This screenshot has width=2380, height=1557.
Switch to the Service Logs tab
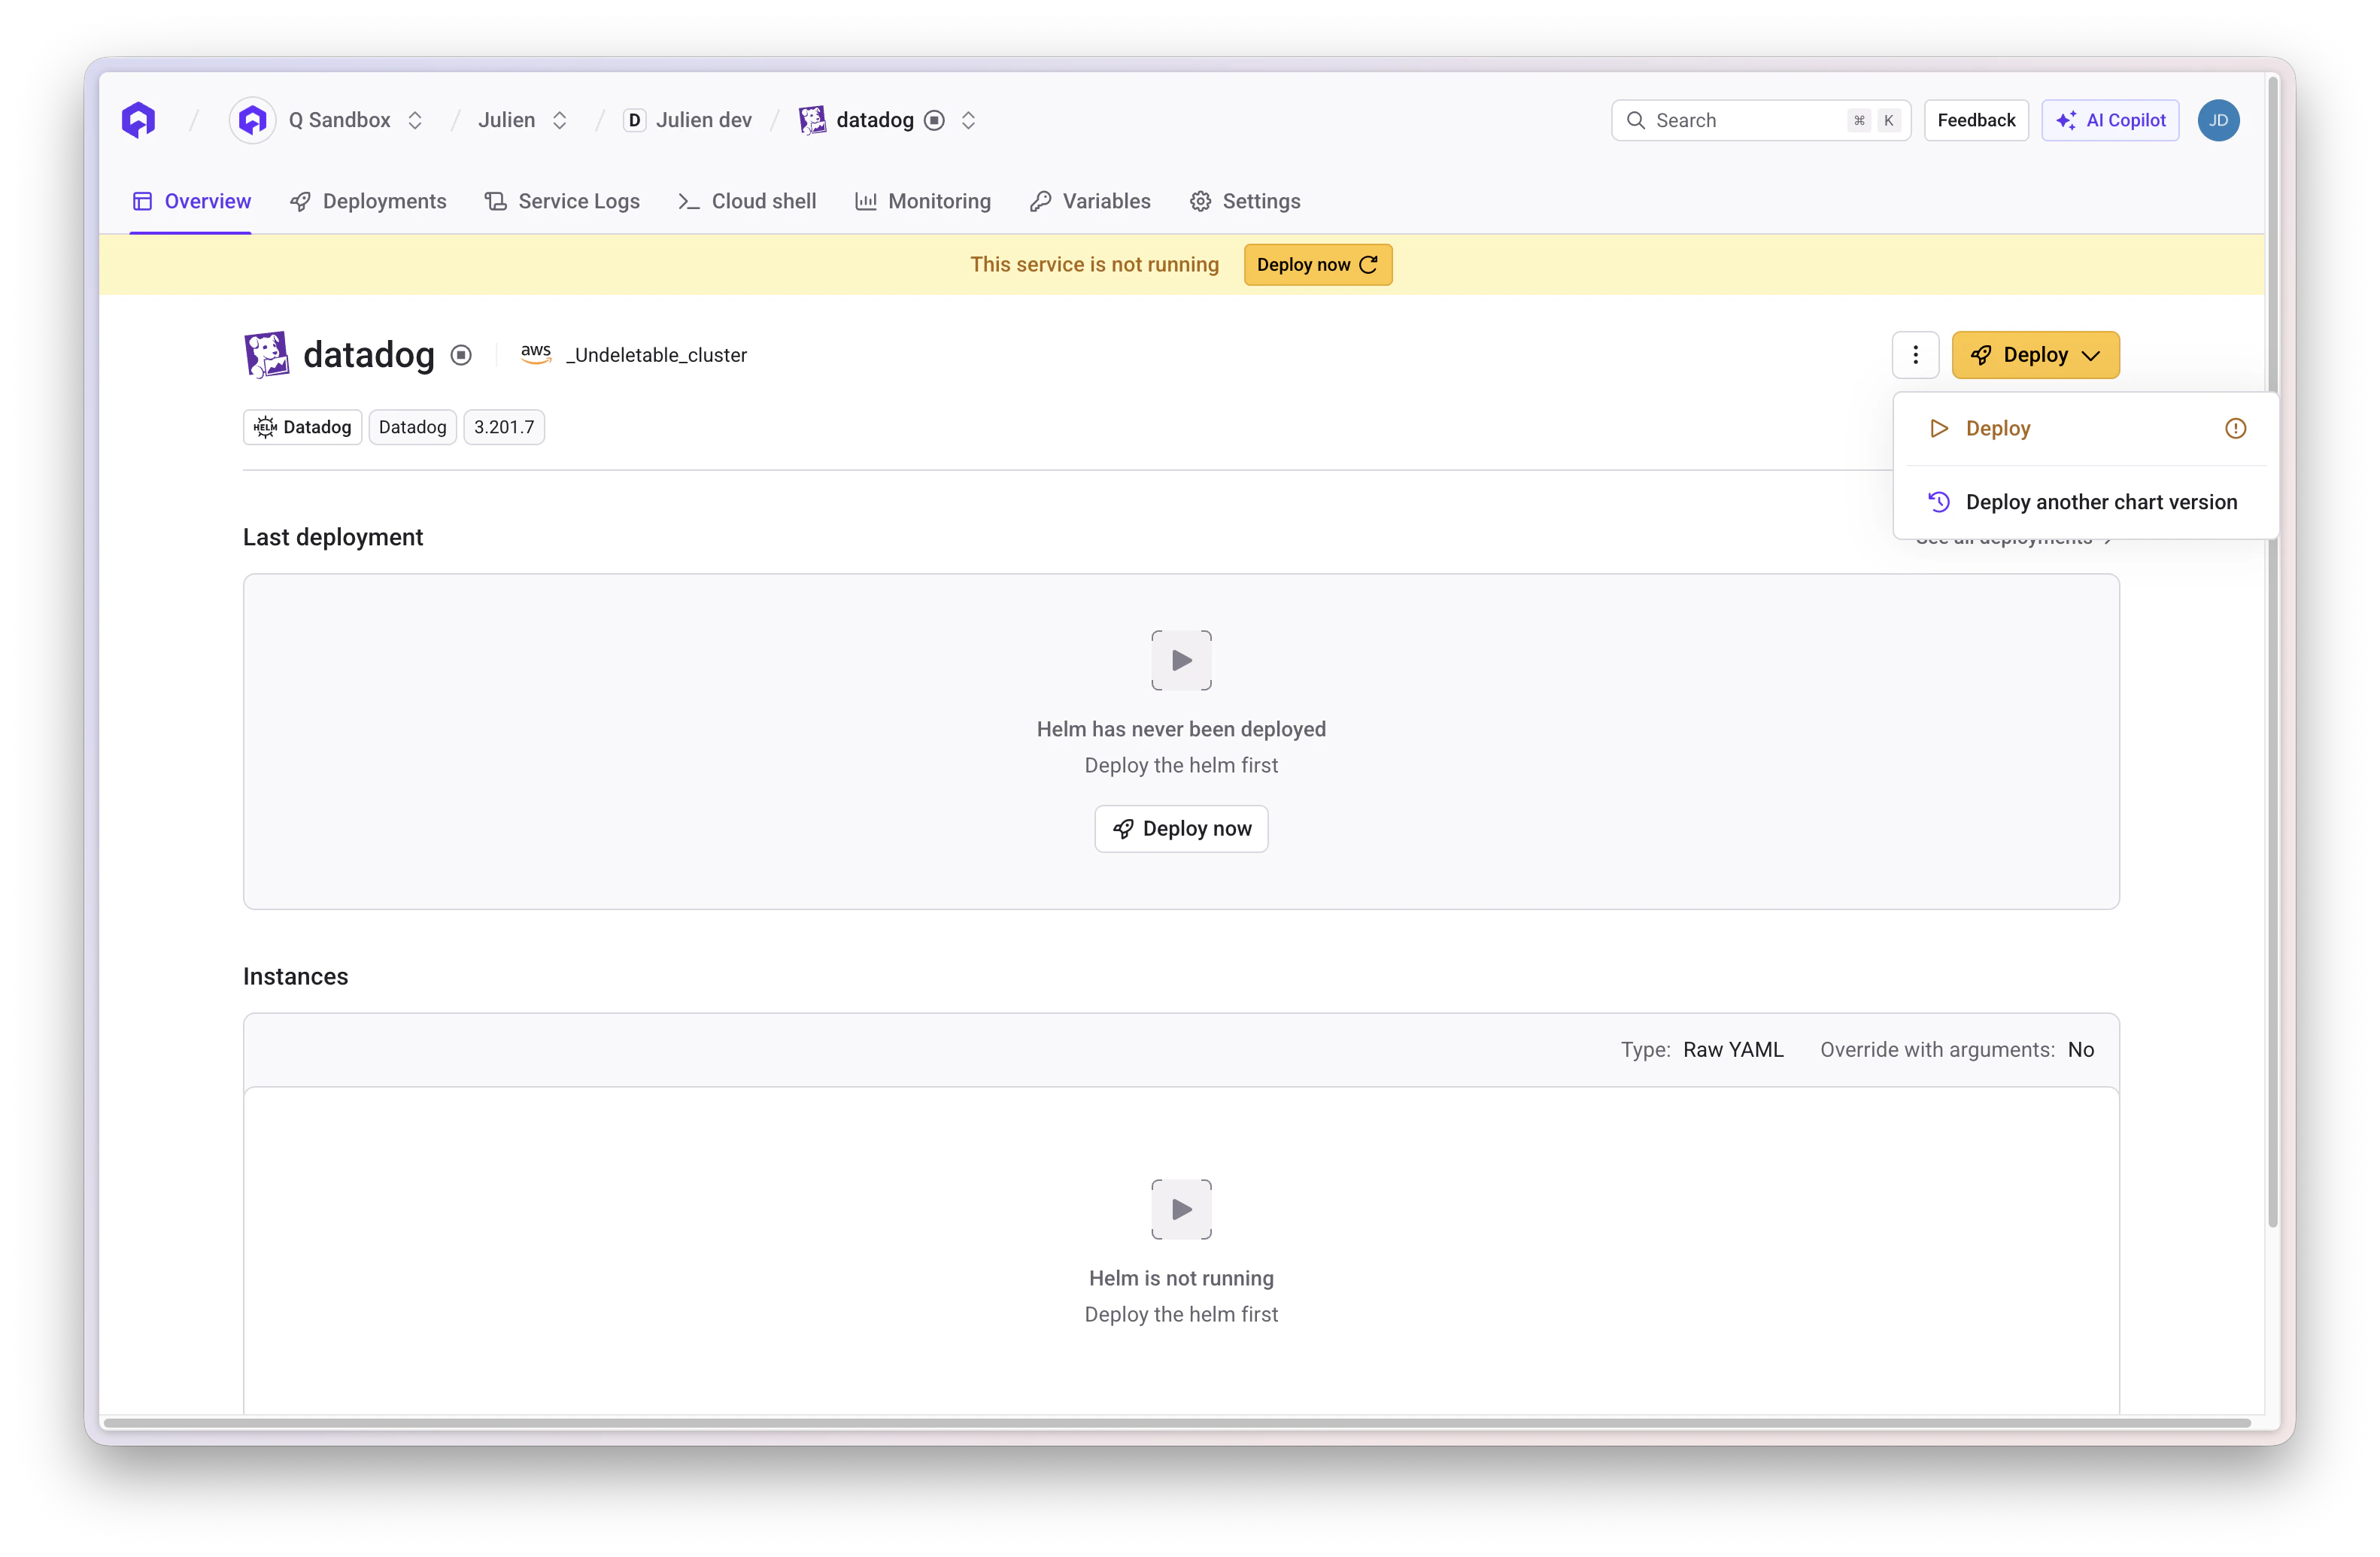[562, 201]
